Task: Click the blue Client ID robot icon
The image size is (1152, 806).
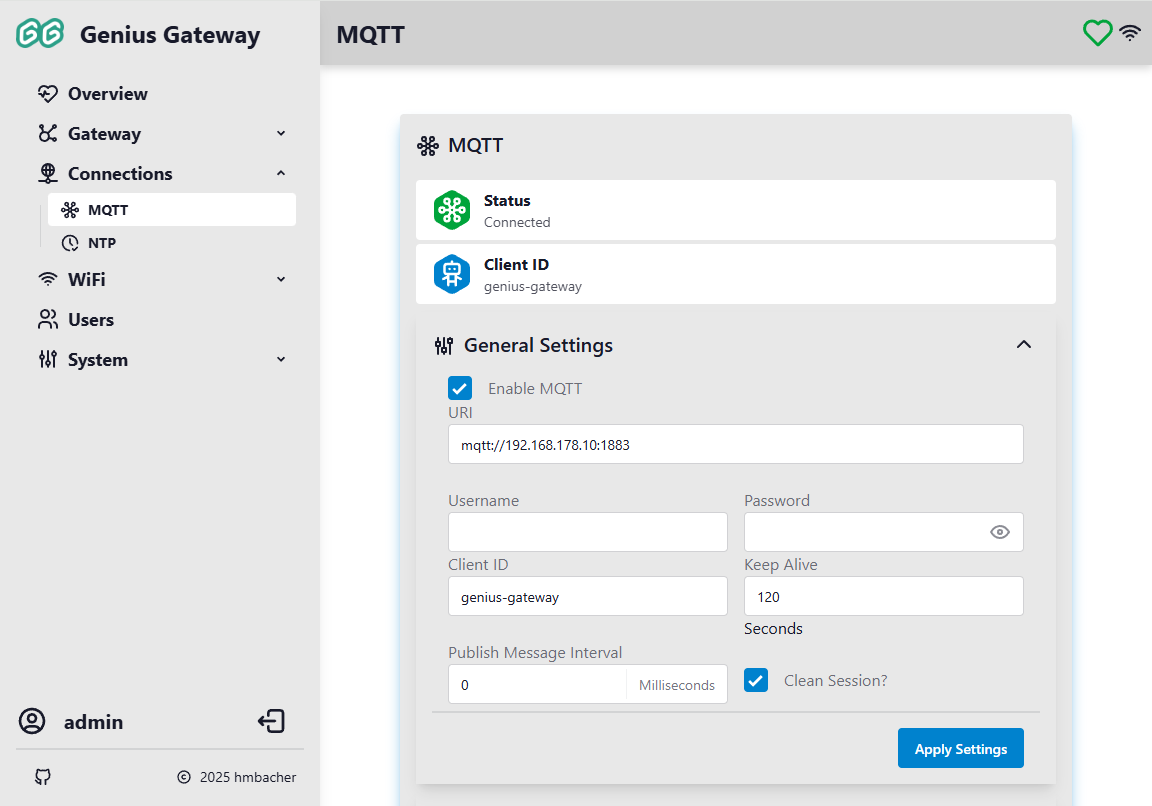Action: click(452, 274)
